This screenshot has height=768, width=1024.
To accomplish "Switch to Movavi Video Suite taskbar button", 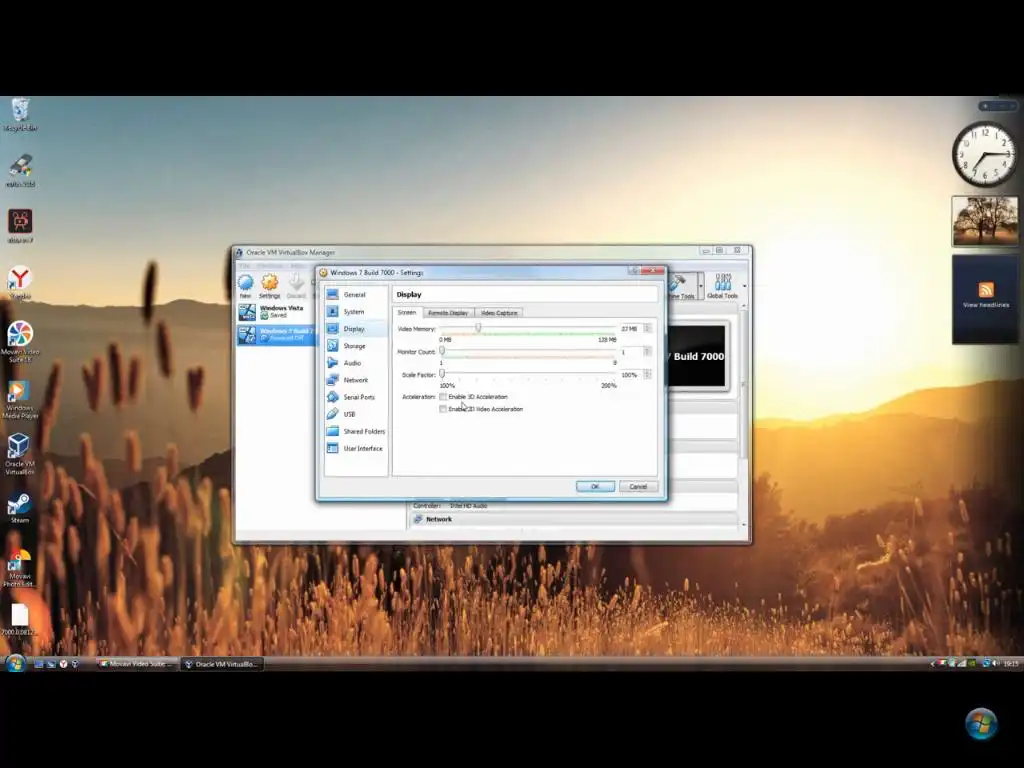I will (136, 664).
